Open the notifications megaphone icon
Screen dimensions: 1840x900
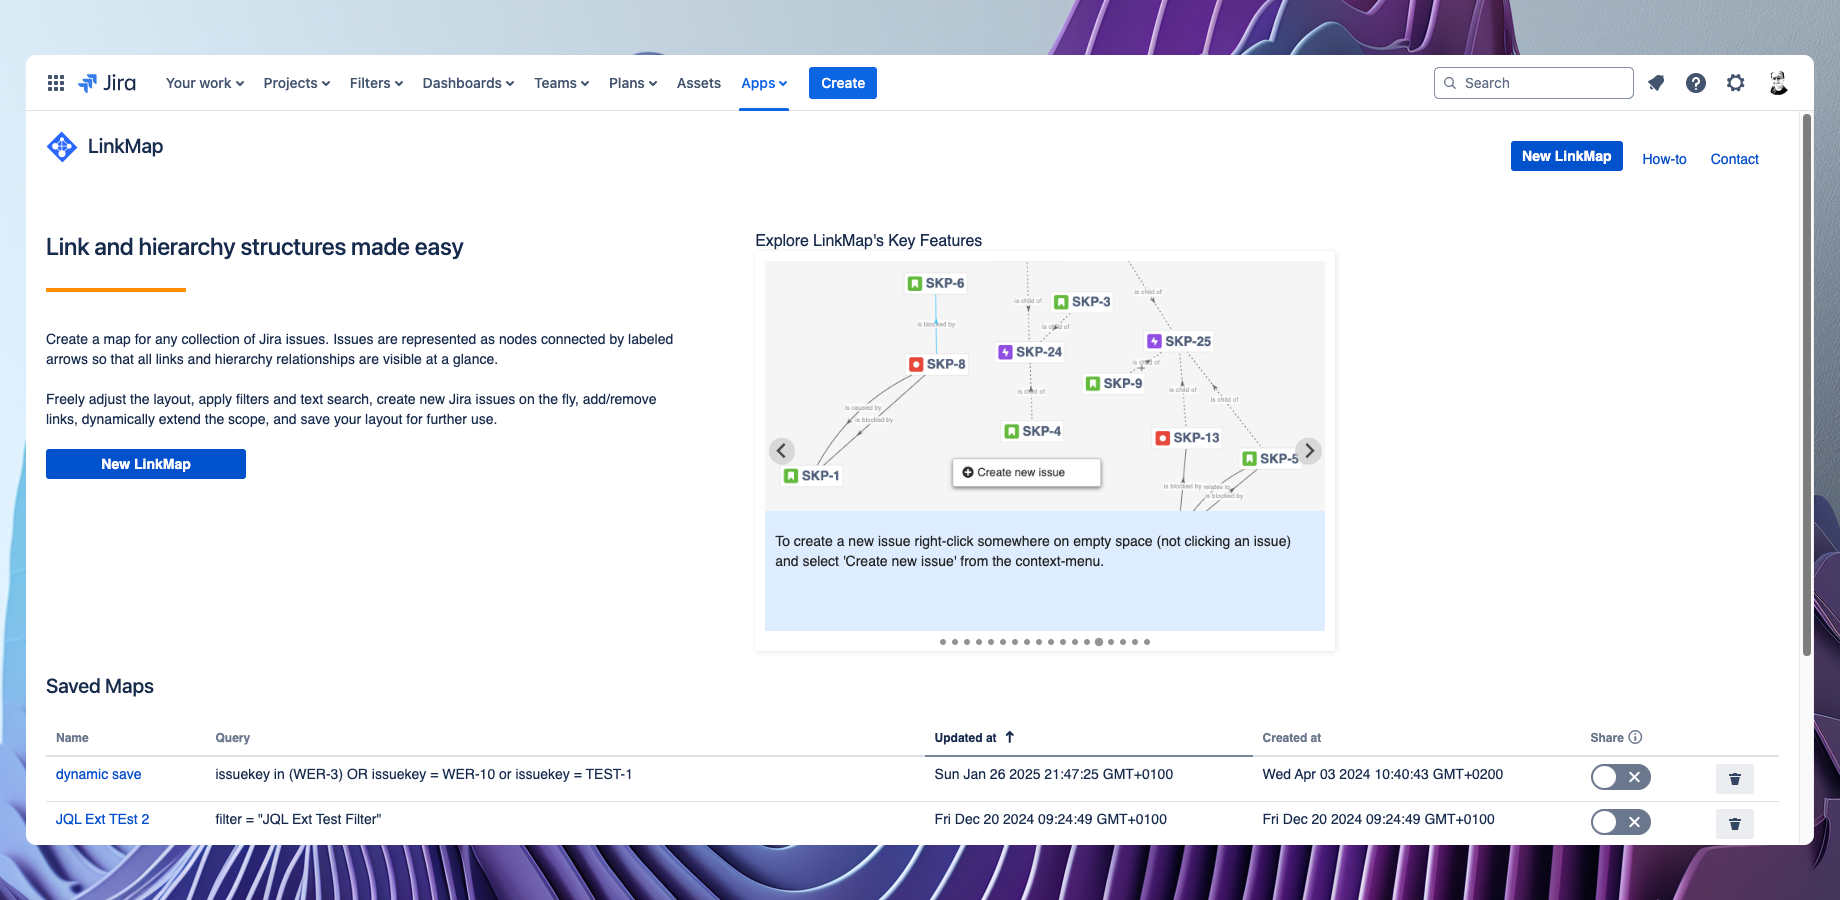1656,83
